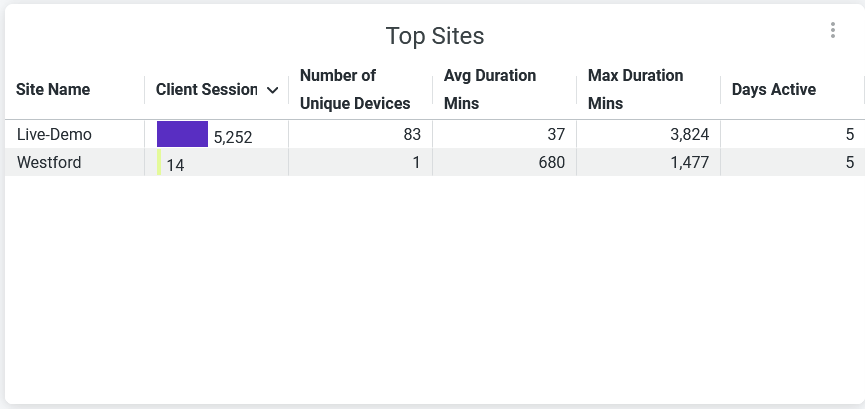This screenshot has width=865, height=409.
Task: Select the Live-Demo site name
Action: pos(47,135)
